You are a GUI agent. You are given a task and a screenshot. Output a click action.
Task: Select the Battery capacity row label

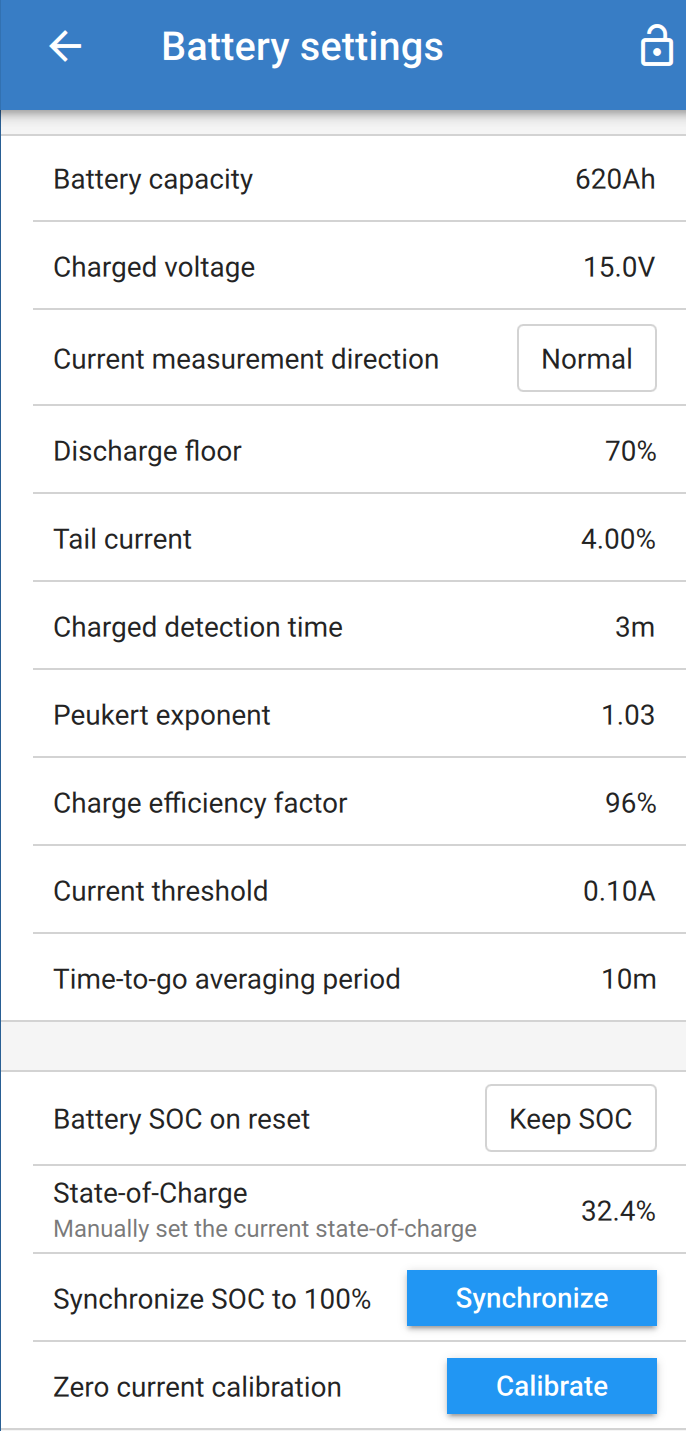[153, 180]
